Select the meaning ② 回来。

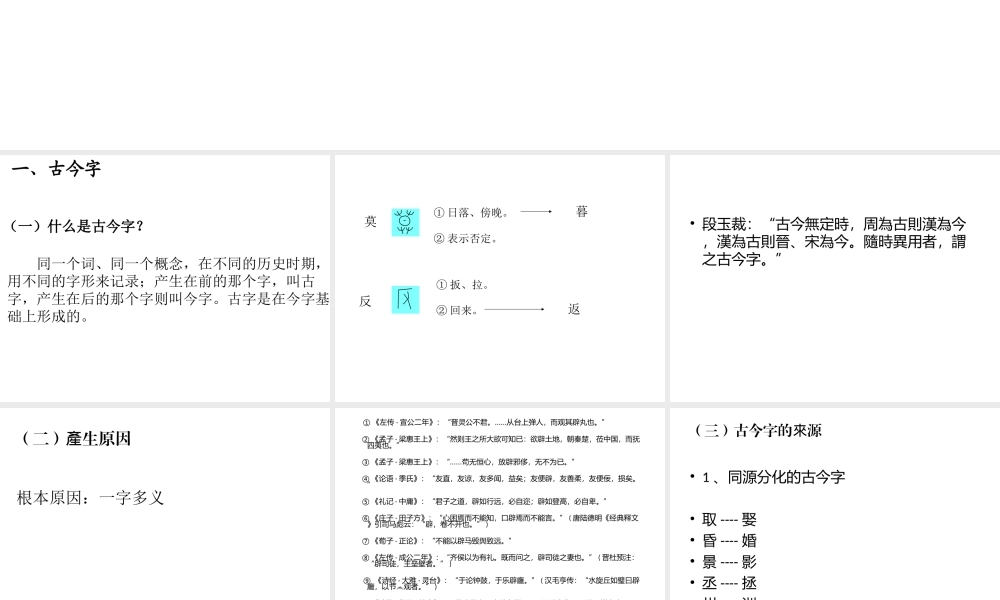457,310
